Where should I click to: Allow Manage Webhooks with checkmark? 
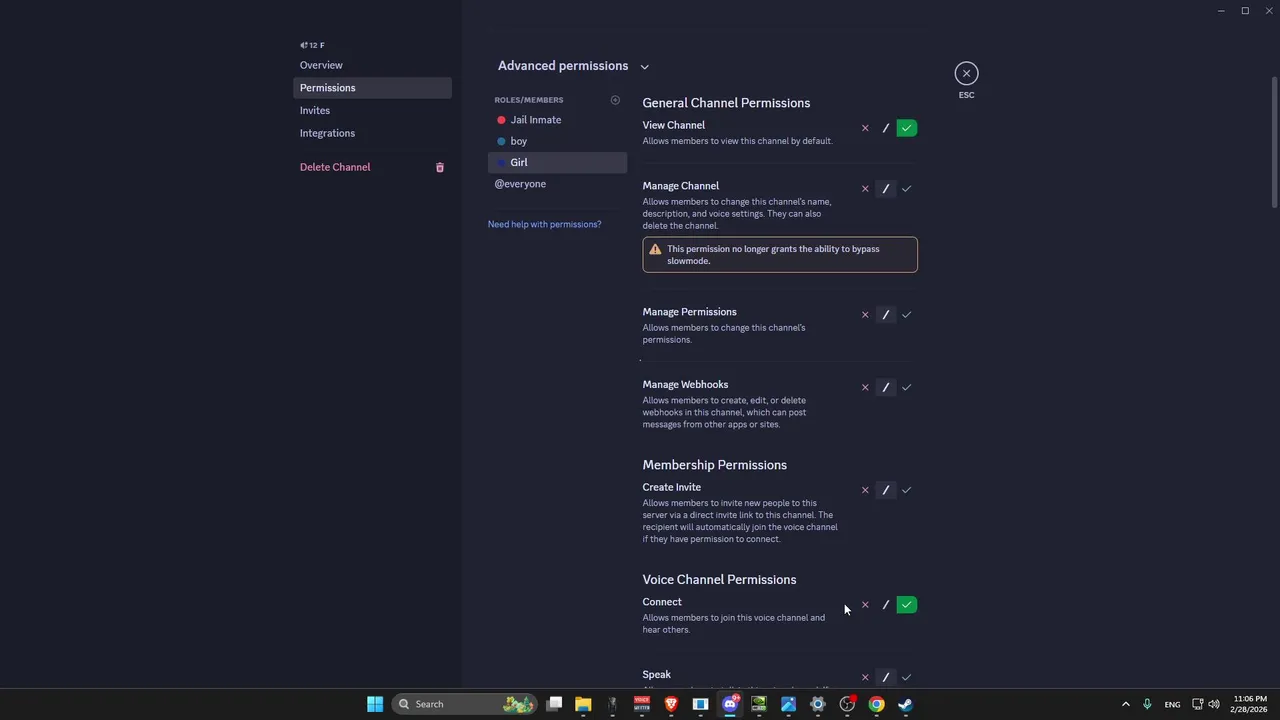pos(907,387)
